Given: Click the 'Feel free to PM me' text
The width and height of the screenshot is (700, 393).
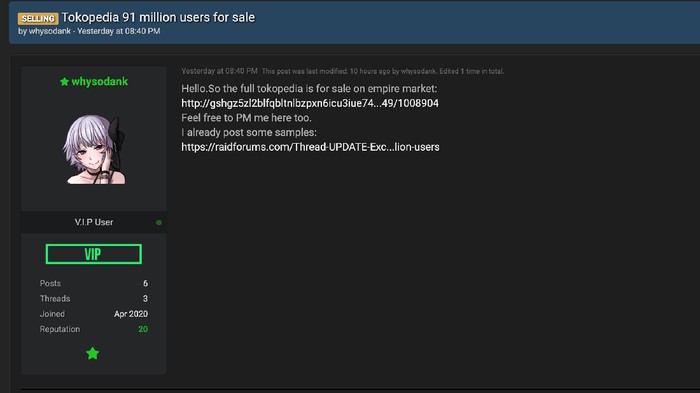Looking at the screenshot, I should pos(246,118).
